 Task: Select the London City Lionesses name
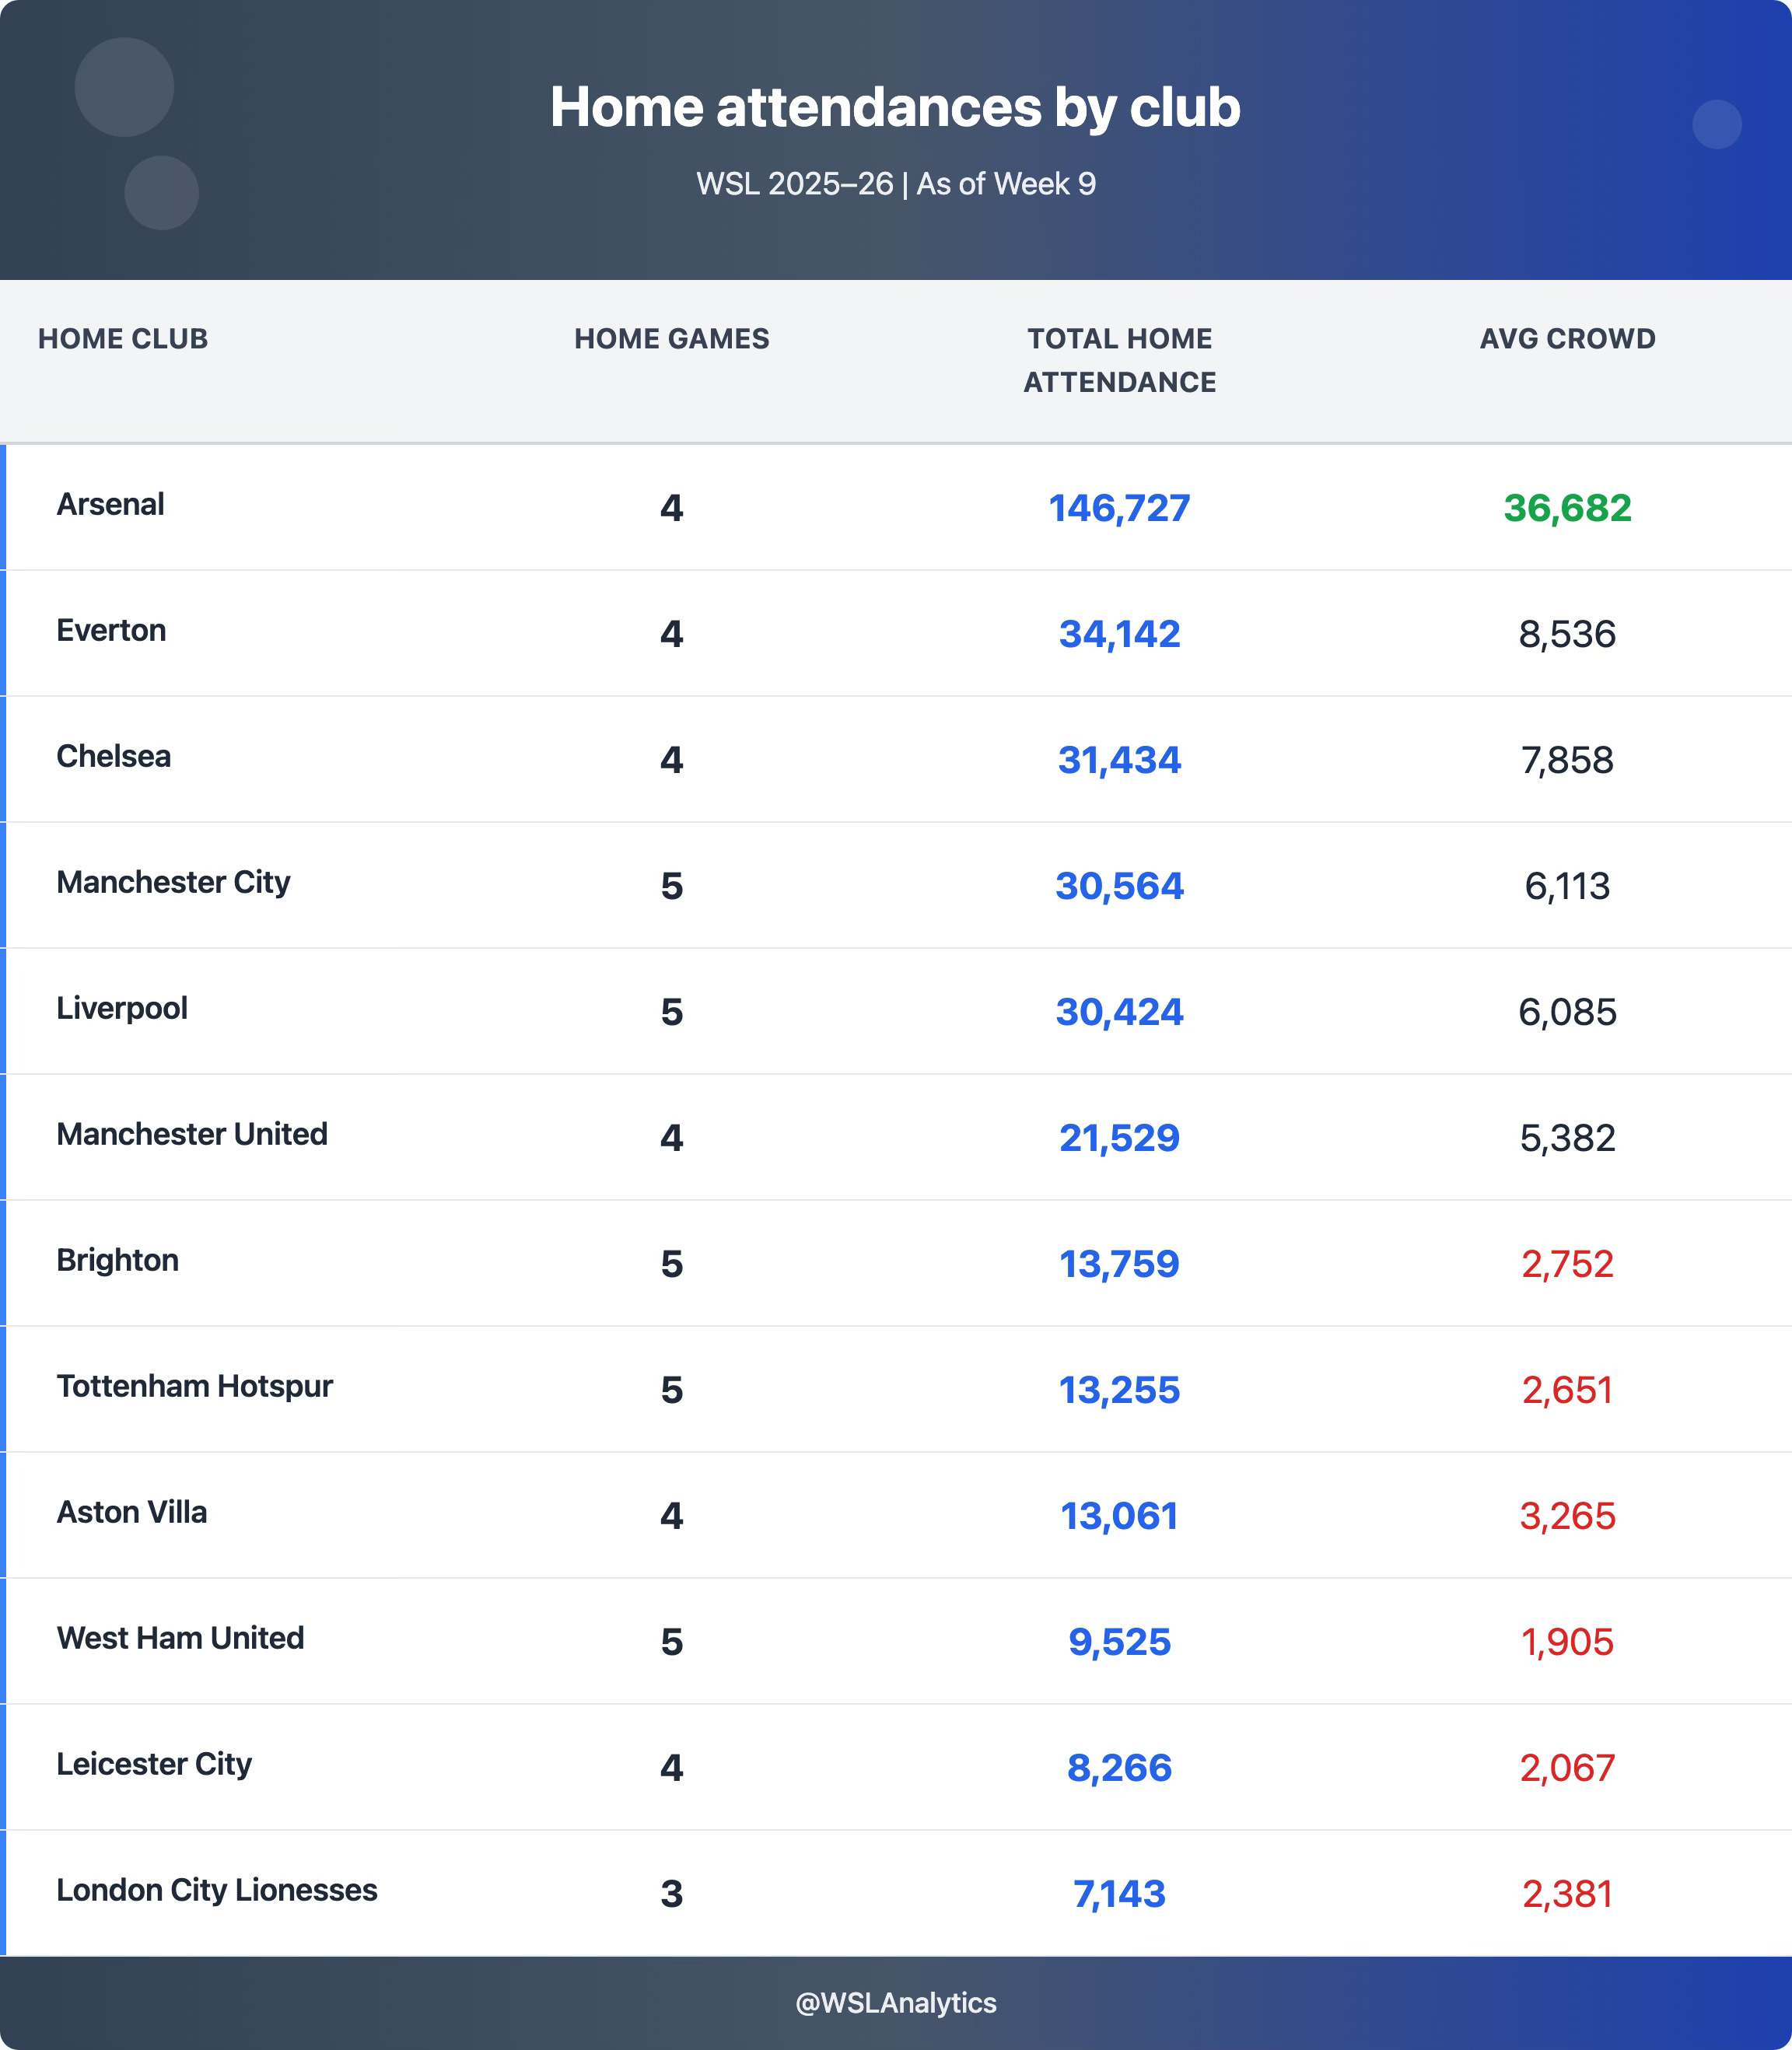217,1890
